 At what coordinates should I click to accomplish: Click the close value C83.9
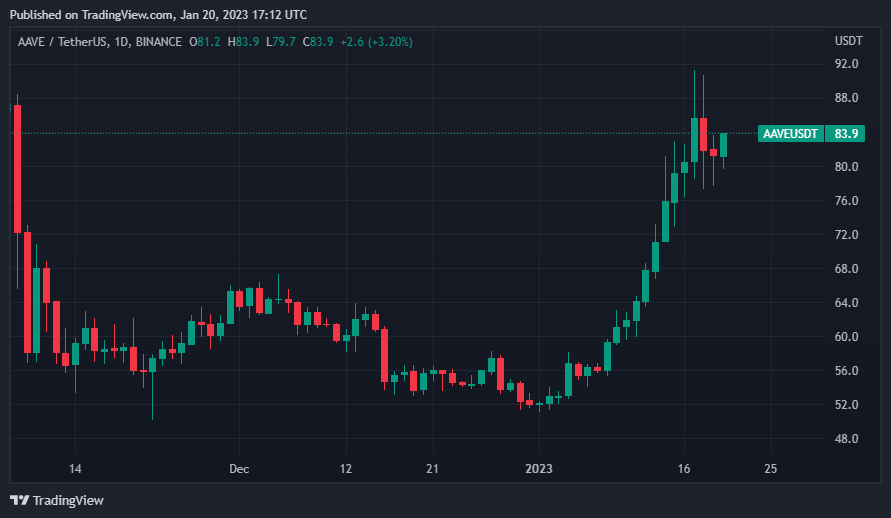click(318, 42)
